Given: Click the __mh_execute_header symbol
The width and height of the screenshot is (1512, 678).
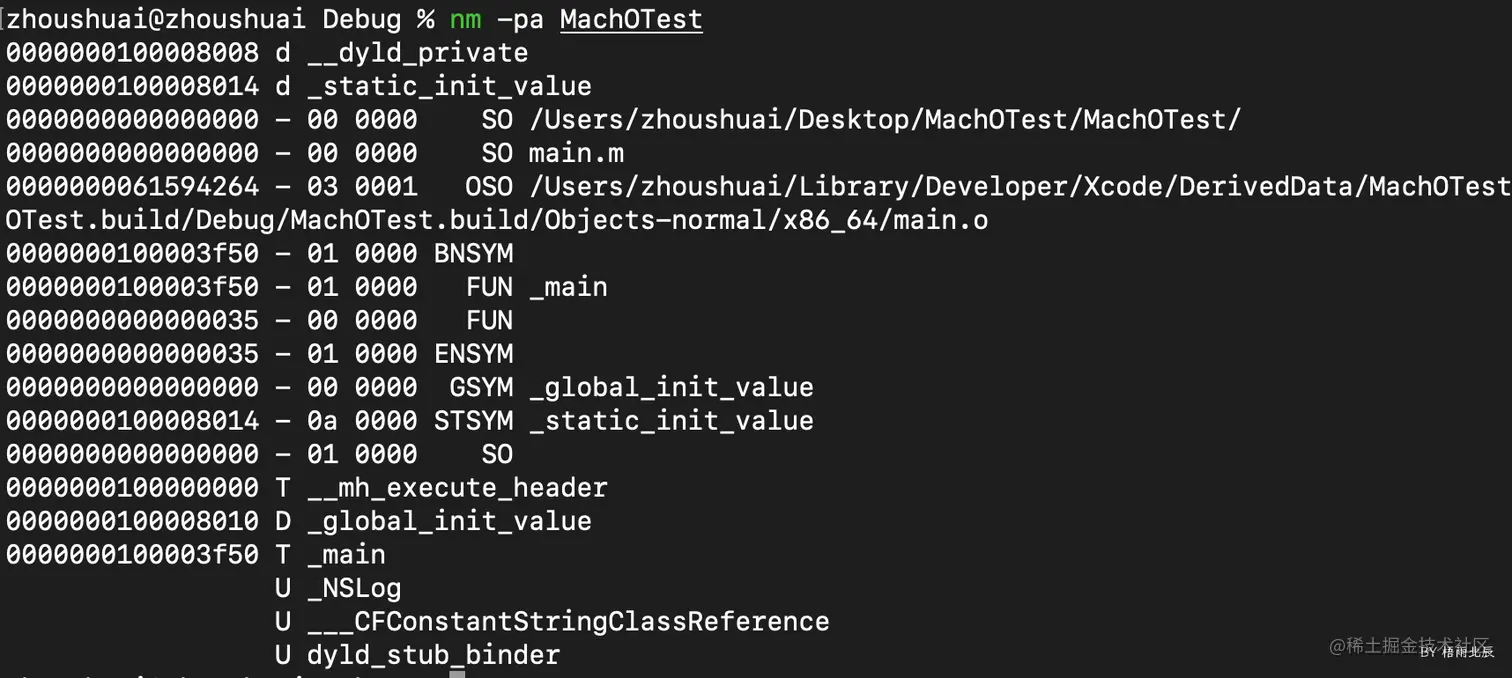Looking at the screenshot, I should coord(458,488).
